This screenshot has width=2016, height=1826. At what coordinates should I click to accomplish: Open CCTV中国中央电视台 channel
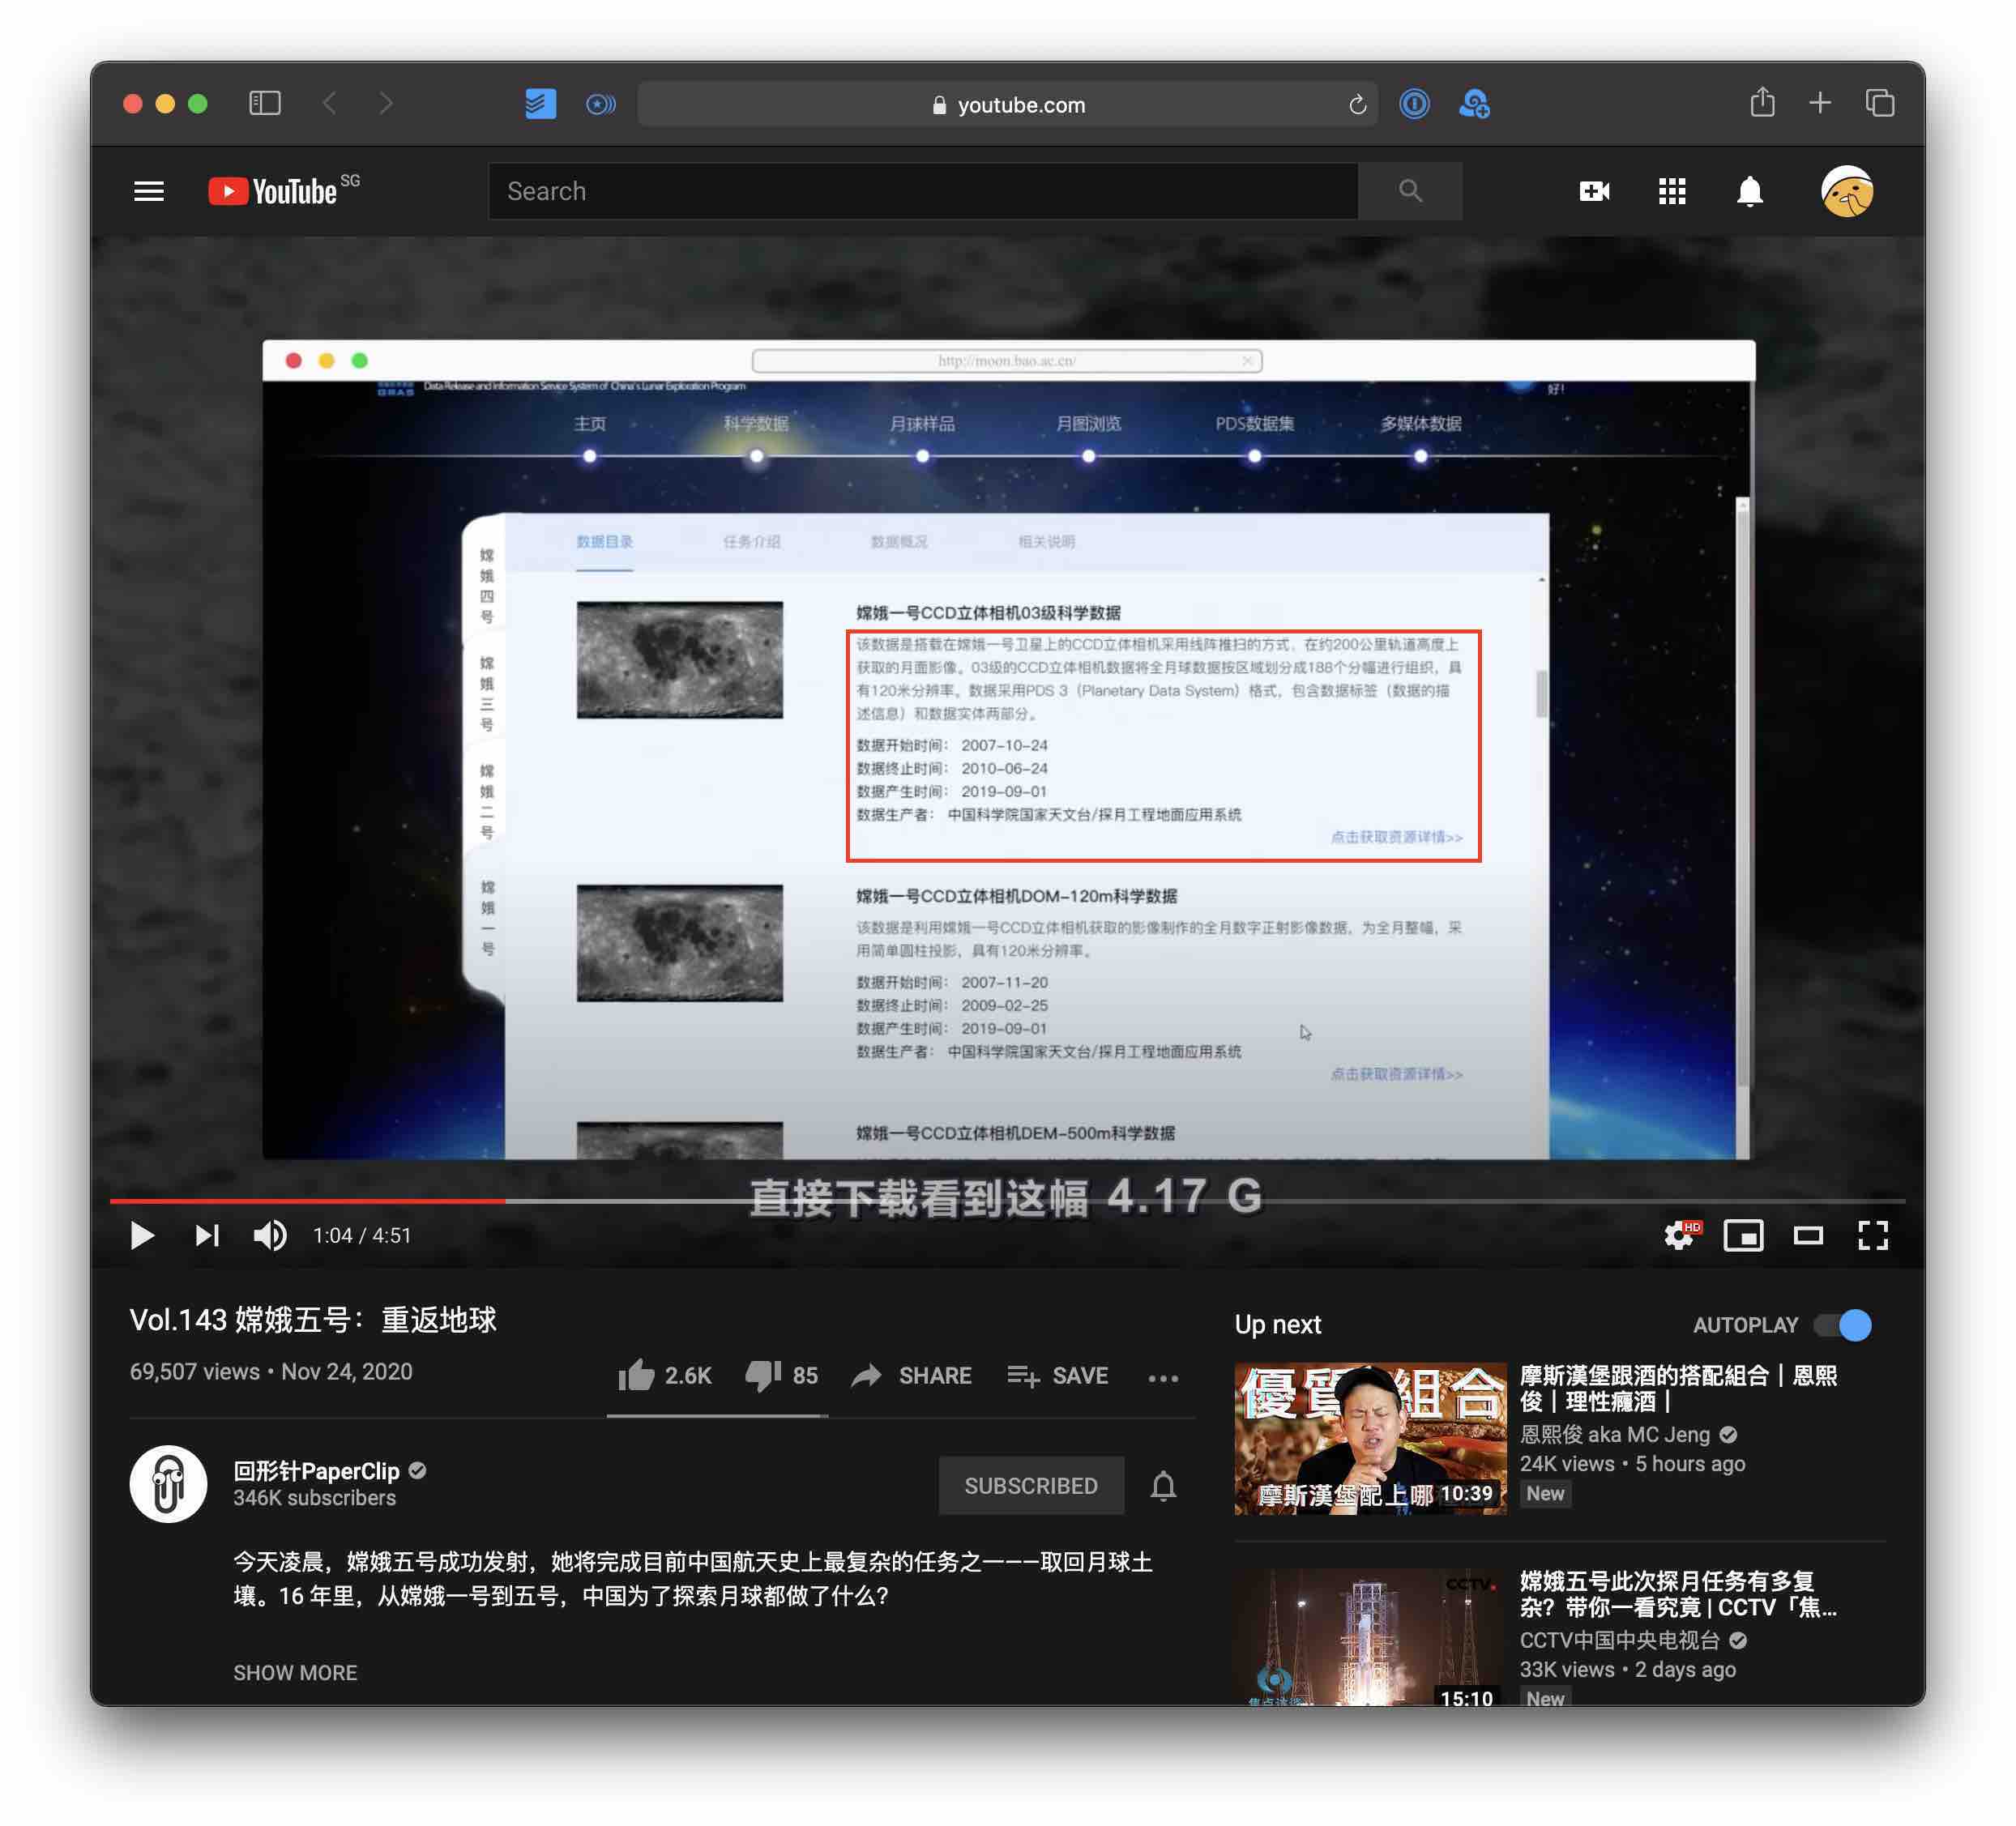click(x=1620, y=1640)
